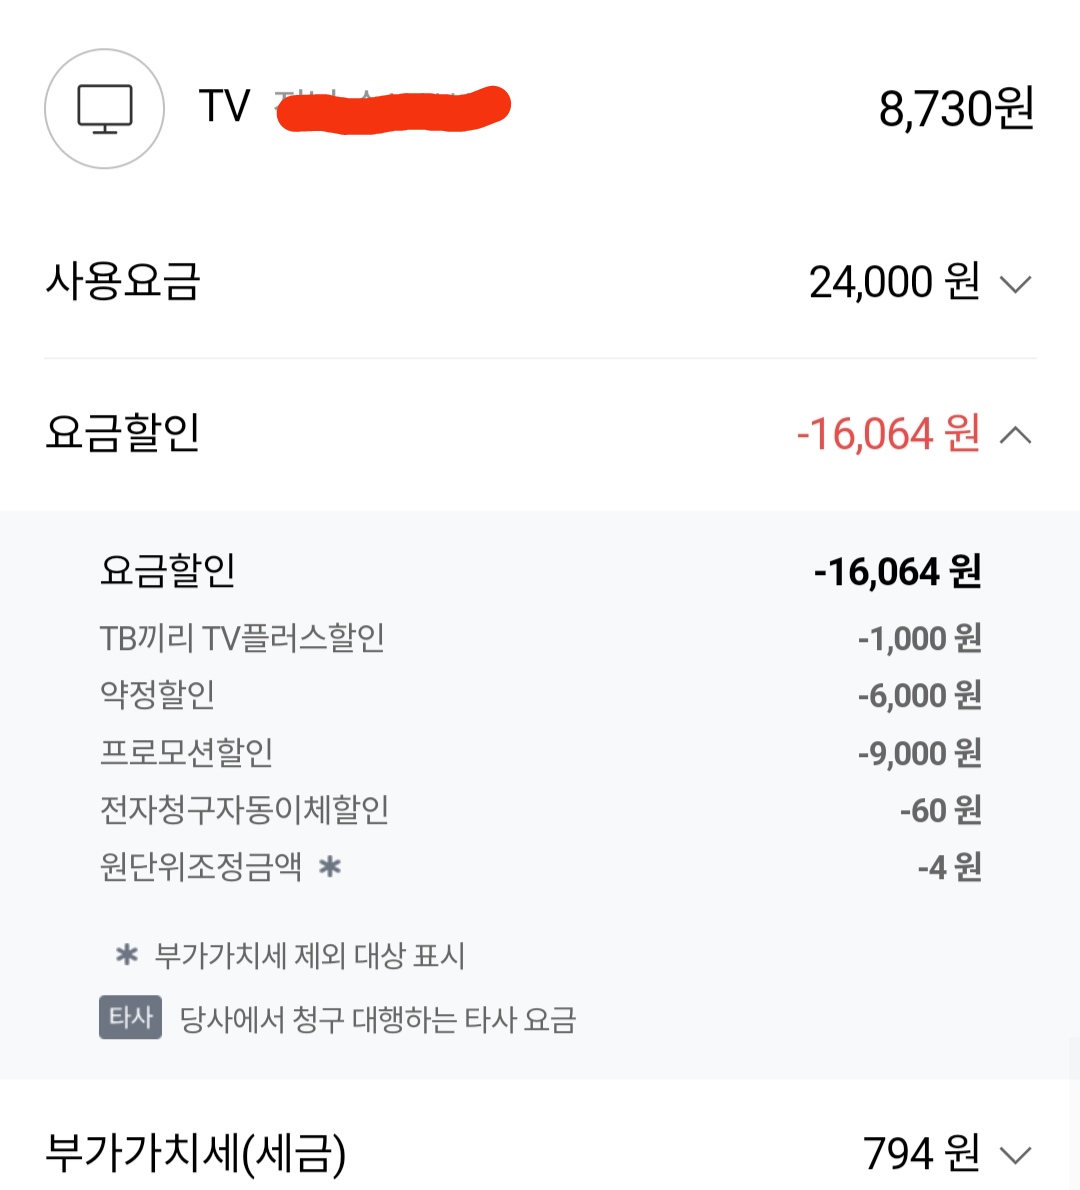Tap the 부가가치세(세금) row label
This screenshot has width=1080, height=1190.
[196, 1153]
